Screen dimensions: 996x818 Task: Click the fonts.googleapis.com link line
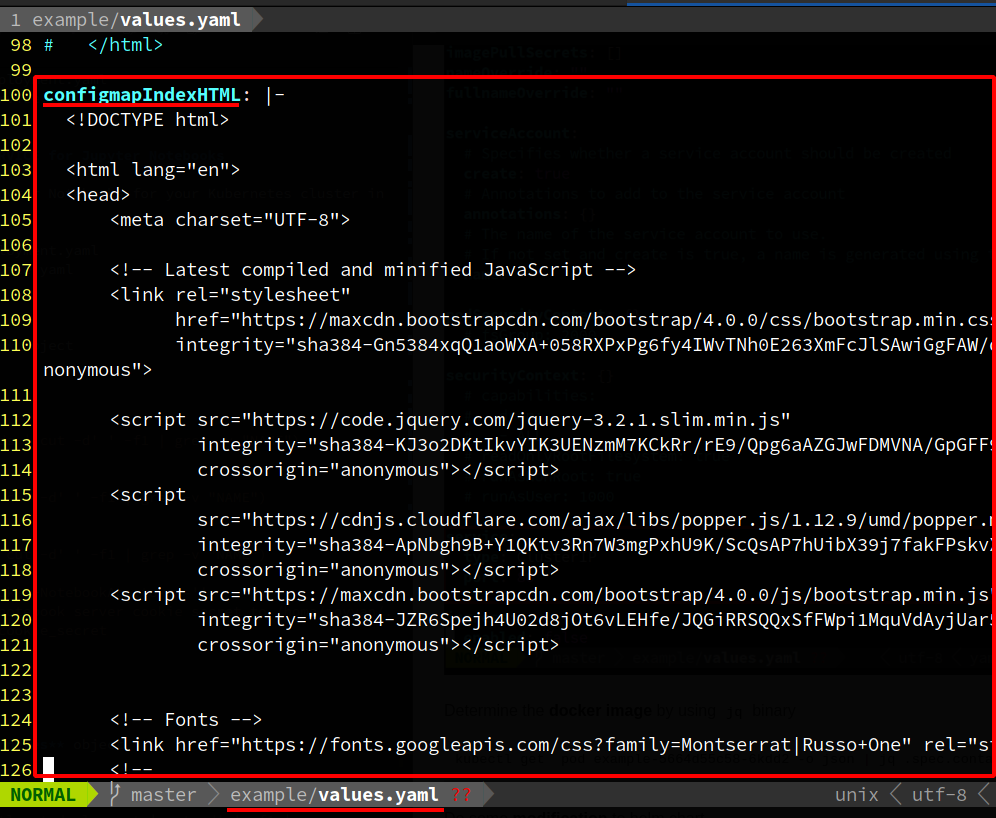pyautogui.click(x=552, y=745)
